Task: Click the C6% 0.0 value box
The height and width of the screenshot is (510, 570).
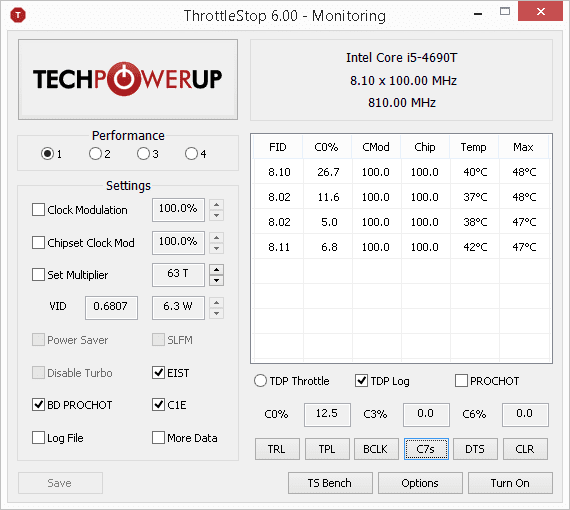Action: 525,414
